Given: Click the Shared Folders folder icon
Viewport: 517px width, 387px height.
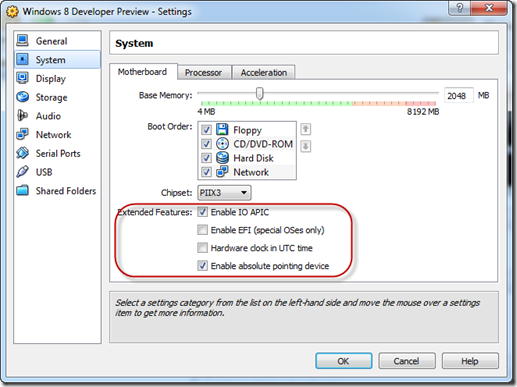Looking at the screenshot, I should 23,190.
